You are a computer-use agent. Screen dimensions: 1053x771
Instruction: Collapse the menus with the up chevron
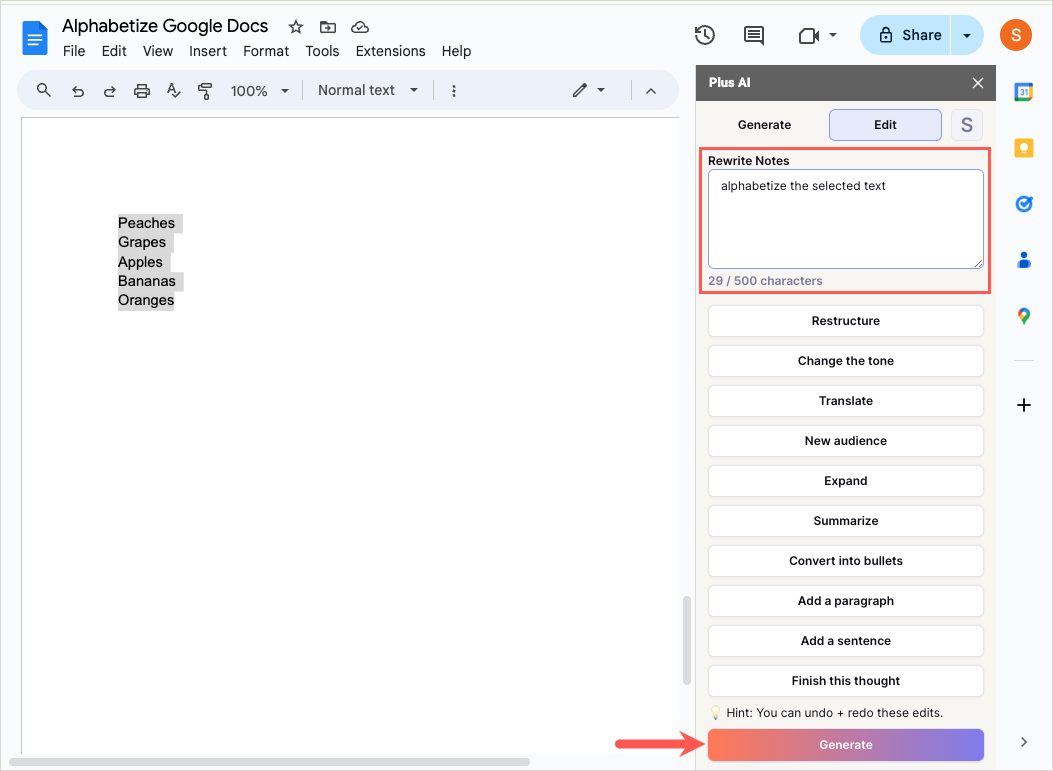(651, 91)
